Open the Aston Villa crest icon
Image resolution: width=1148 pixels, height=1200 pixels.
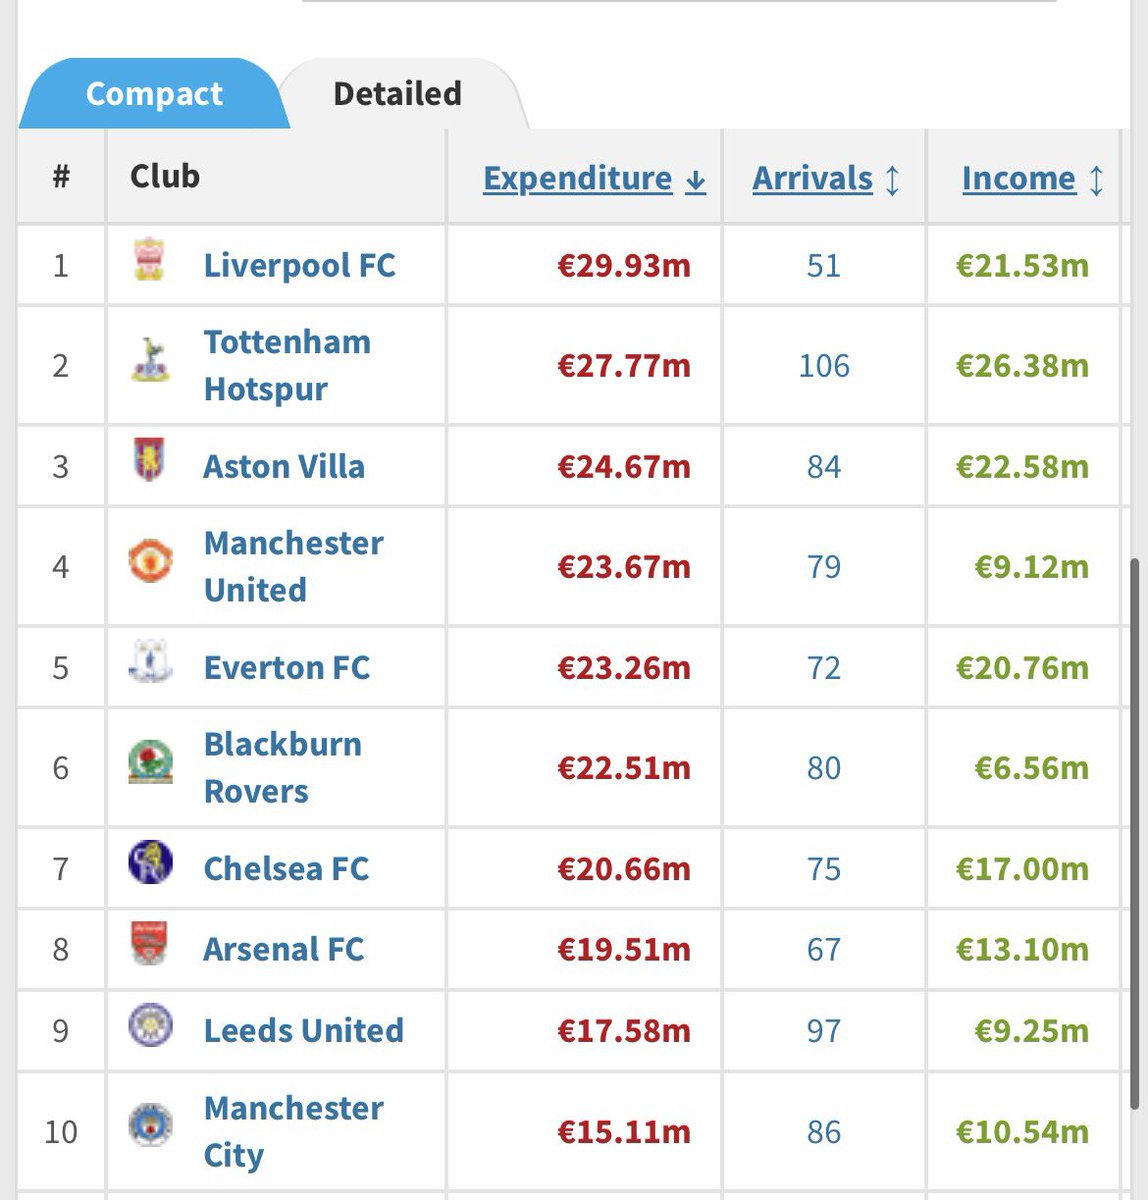150,461
